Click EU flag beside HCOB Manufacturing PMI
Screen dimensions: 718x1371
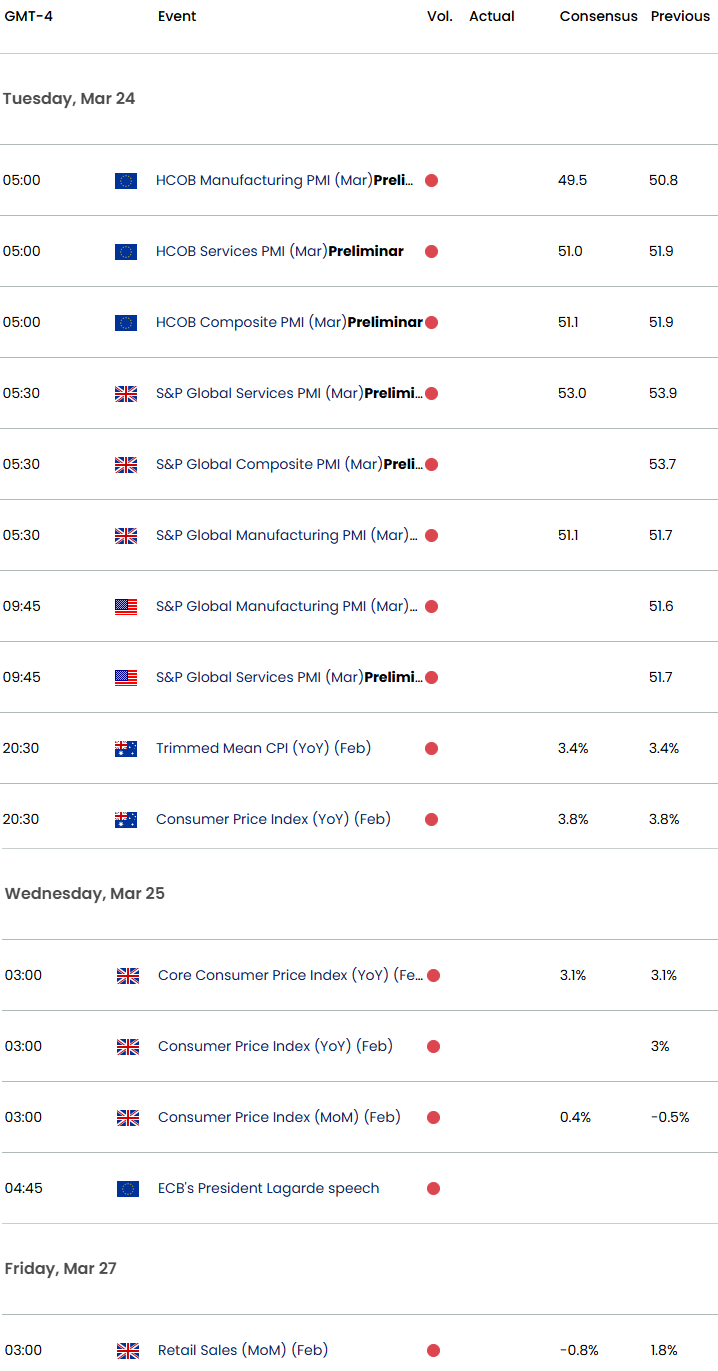[126, 181]
